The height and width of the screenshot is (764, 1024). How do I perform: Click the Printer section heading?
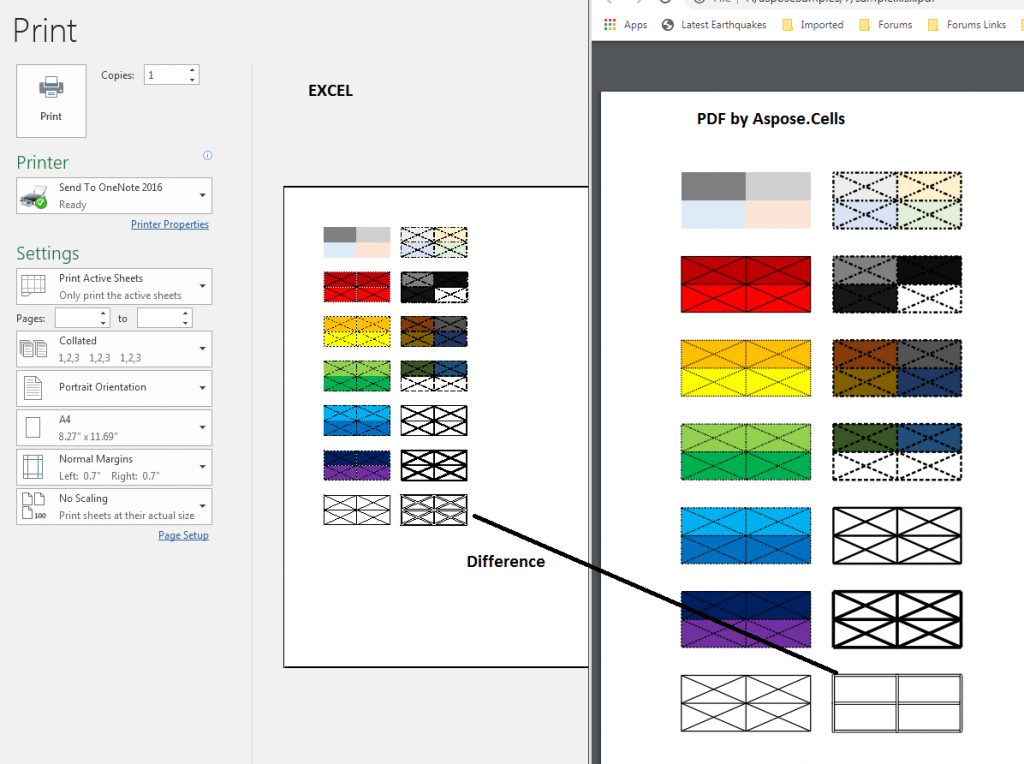(x=42, y=162)
